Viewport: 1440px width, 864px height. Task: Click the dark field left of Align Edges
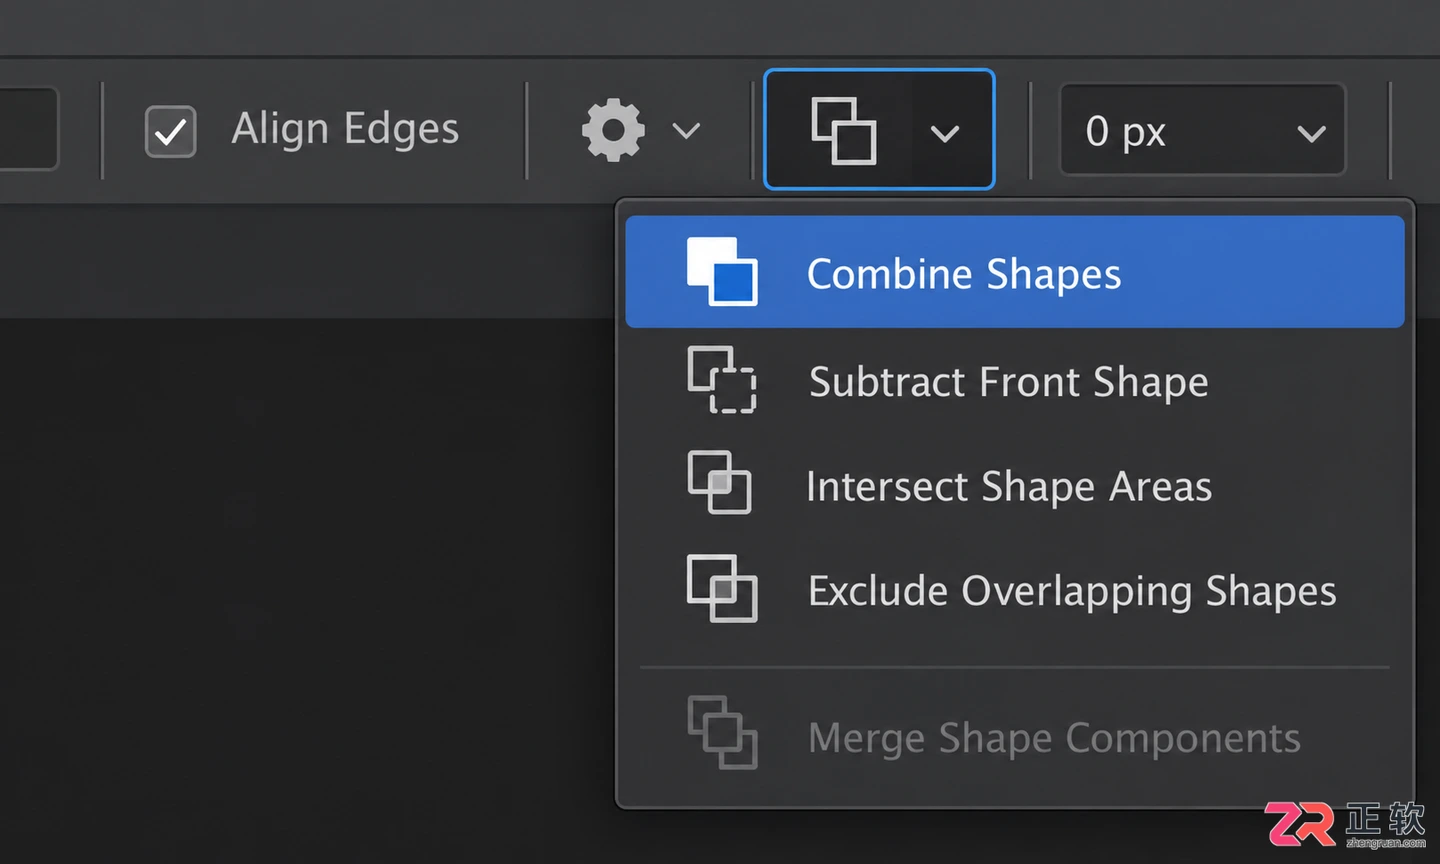tap(29, 129)
